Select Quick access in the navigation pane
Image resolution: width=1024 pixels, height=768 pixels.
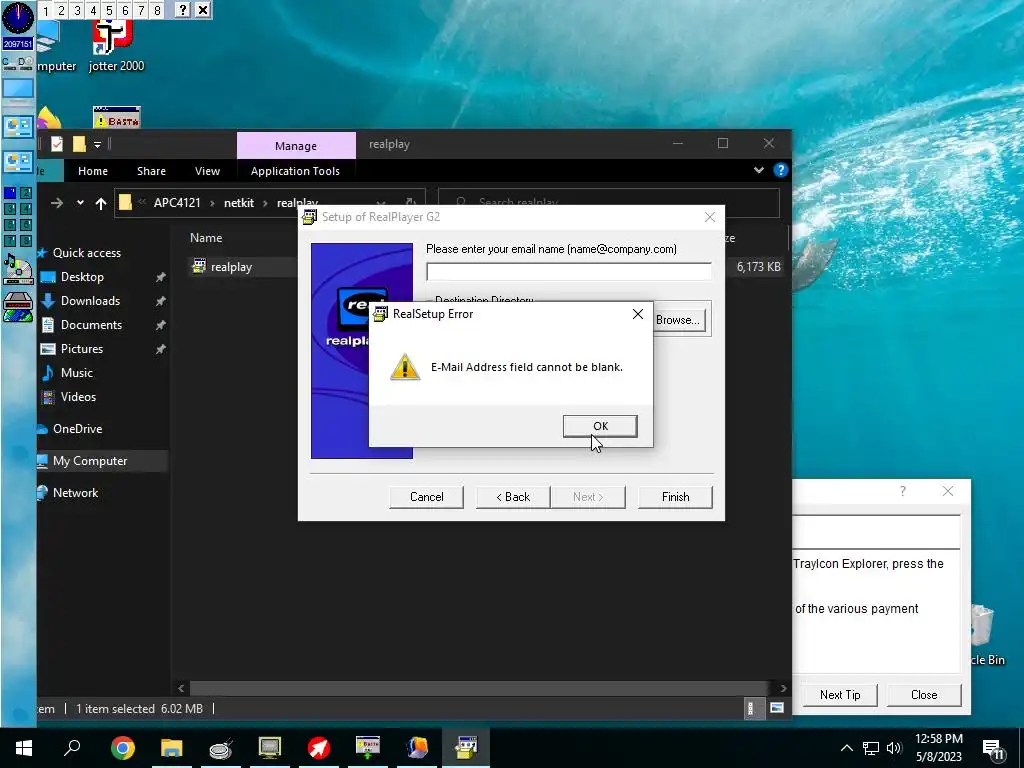pyautogui.click(x=86, y=253)
